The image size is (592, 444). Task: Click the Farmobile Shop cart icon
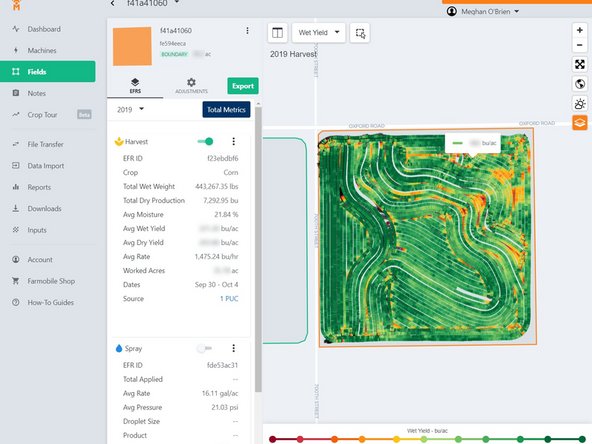pos(16,281)
